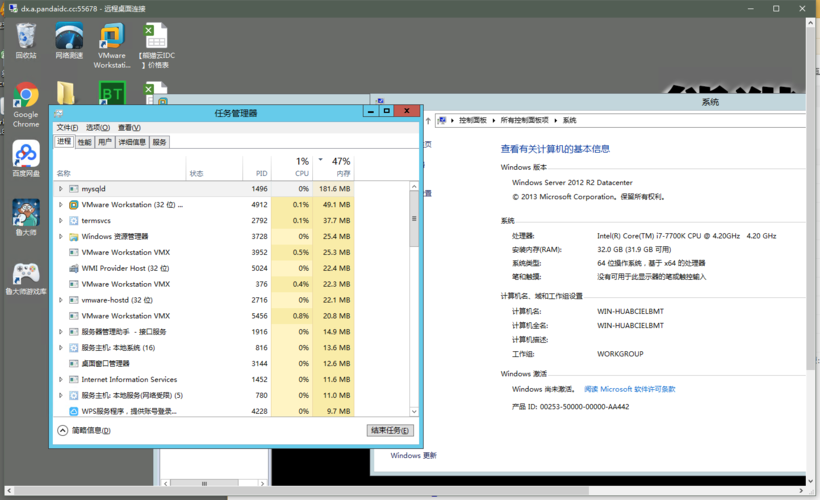Select the 服务主机: 本地服务(网络受限) (5) row
Viewport: 820px width, 500px height.
tap(204, 395)
